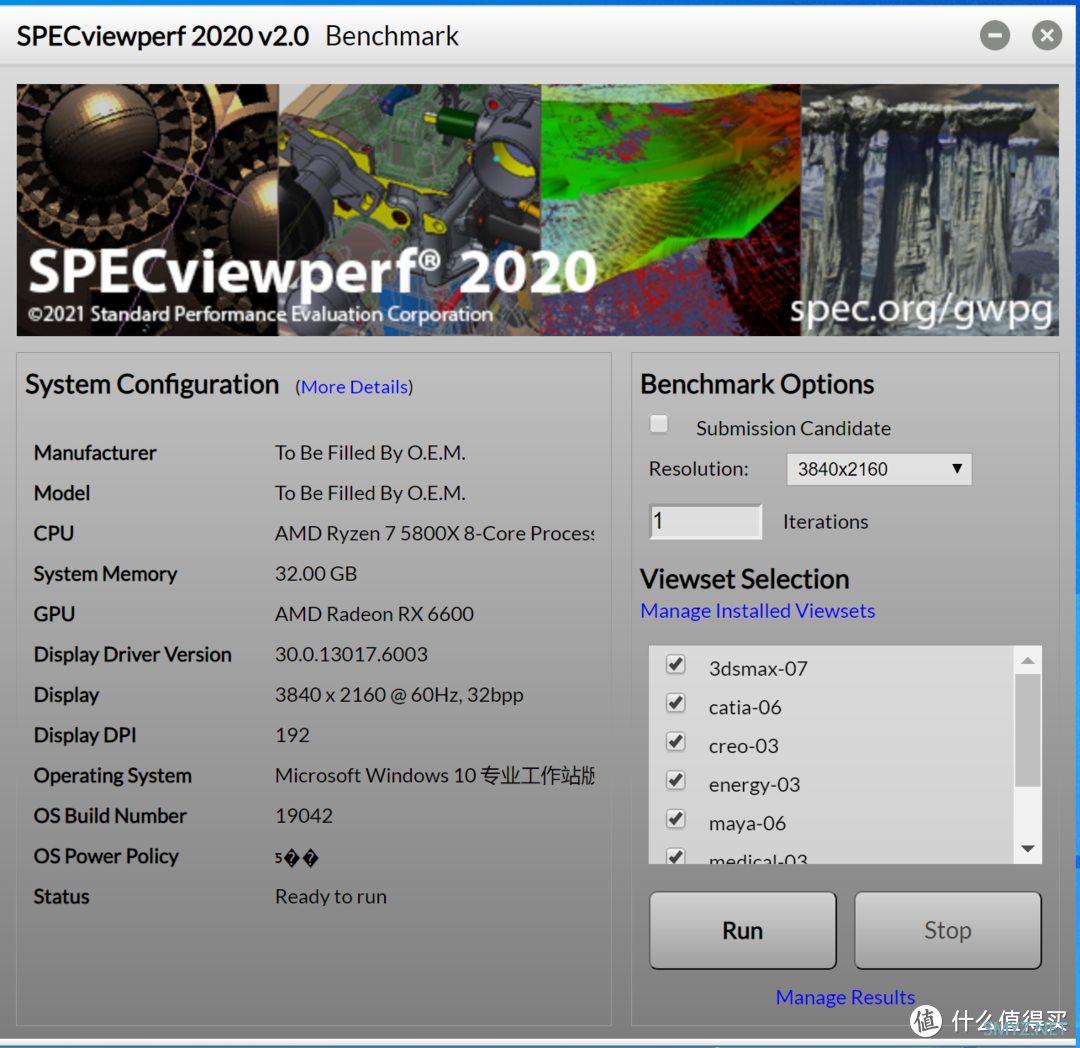Click the viewset list scrollbar thumb
The height and width of the screenshot is (1048, 1080).
click(1028, 730)
